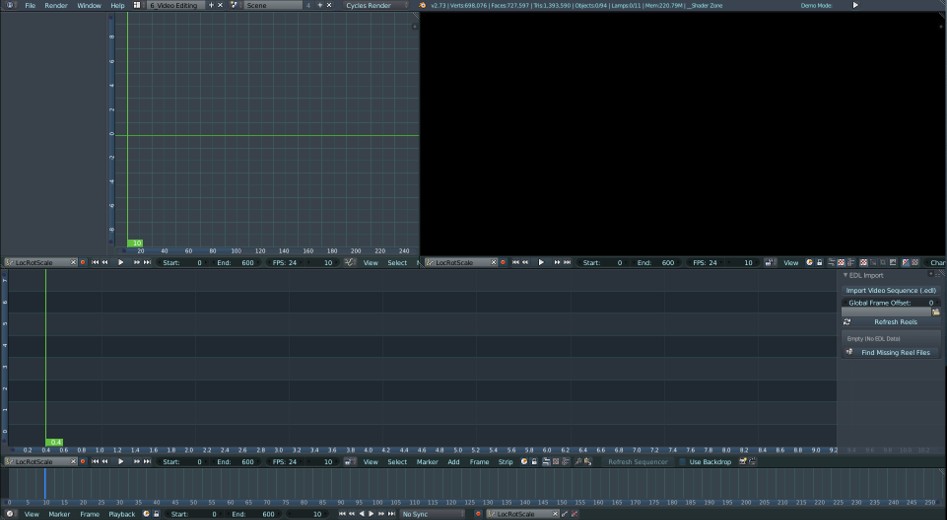Click the folder icon beside the EDL file path
Image resolution: width=947 pixels, height=520 pixels.
[936, 312]
